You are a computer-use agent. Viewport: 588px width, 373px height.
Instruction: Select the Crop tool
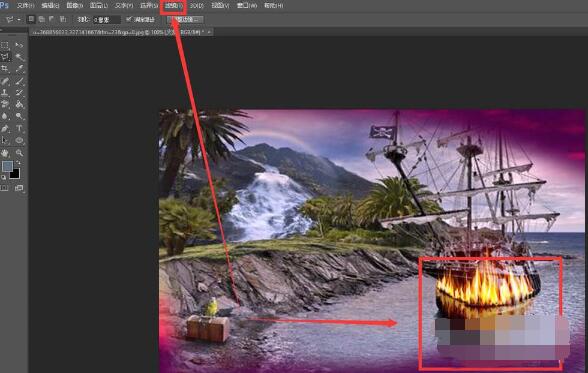[x=5, y=69]
